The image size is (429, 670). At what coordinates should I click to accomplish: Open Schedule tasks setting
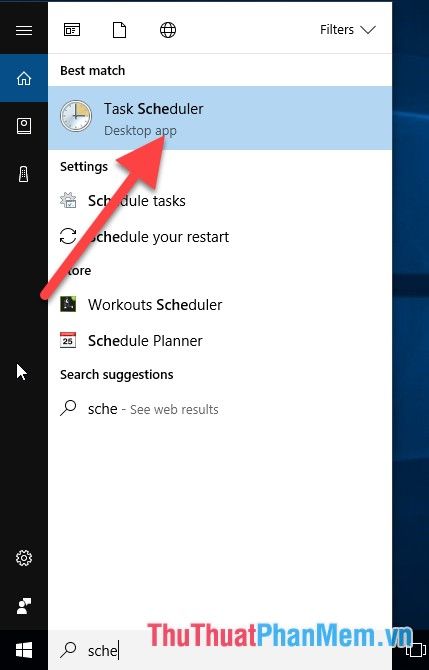pyautogui.click(x=220, y=200)
